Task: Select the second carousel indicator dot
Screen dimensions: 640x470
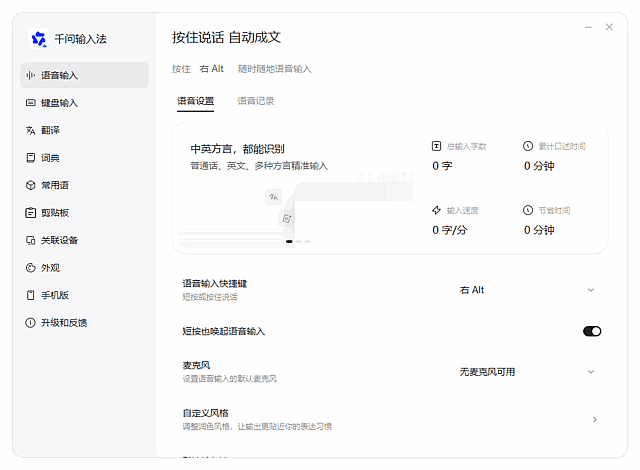Action: (x=299, y=242)
